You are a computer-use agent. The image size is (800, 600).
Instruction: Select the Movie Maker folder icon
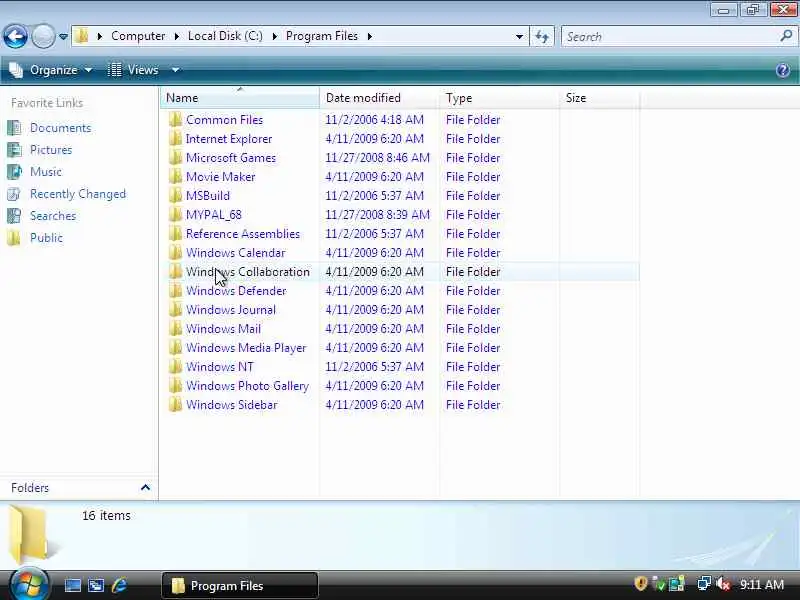[x=176, y=177]
